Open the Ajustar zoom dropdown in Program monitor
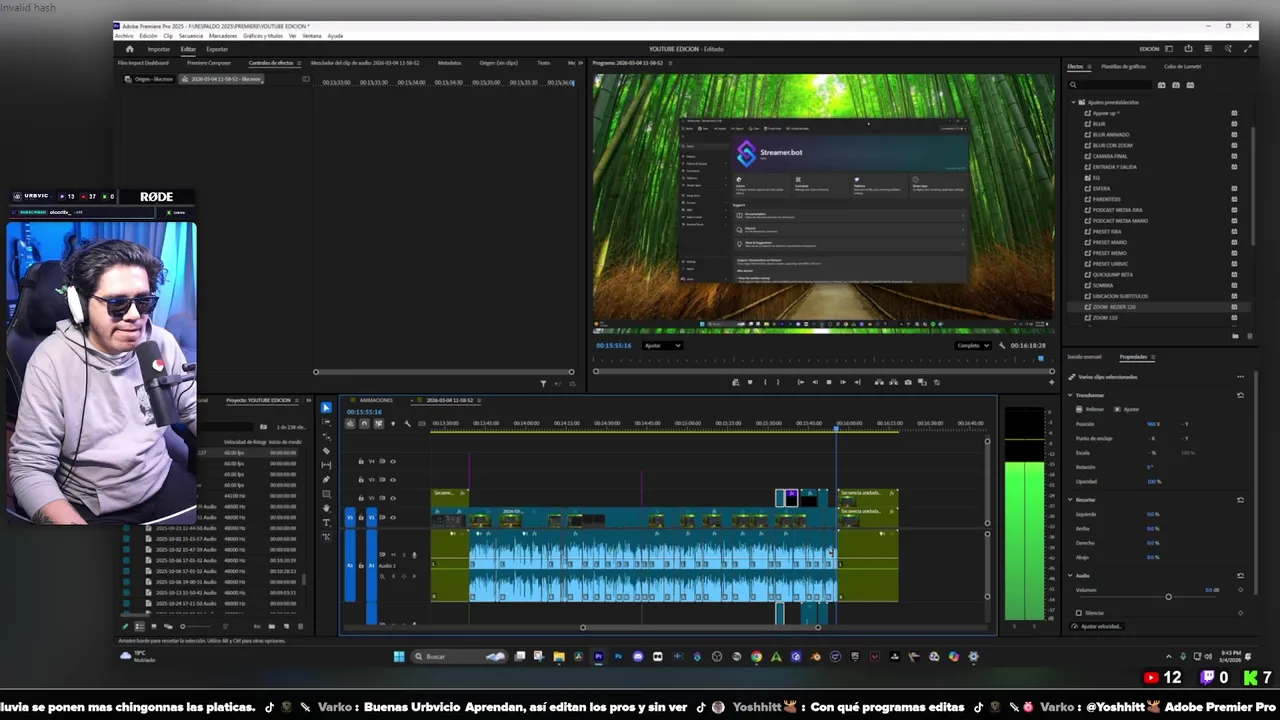 coord(662,346)
